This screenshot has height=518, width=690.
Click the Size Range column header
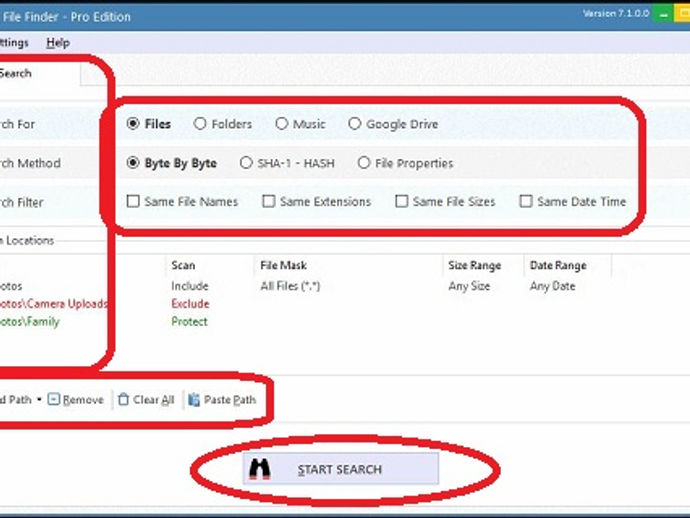coord(474,265)
